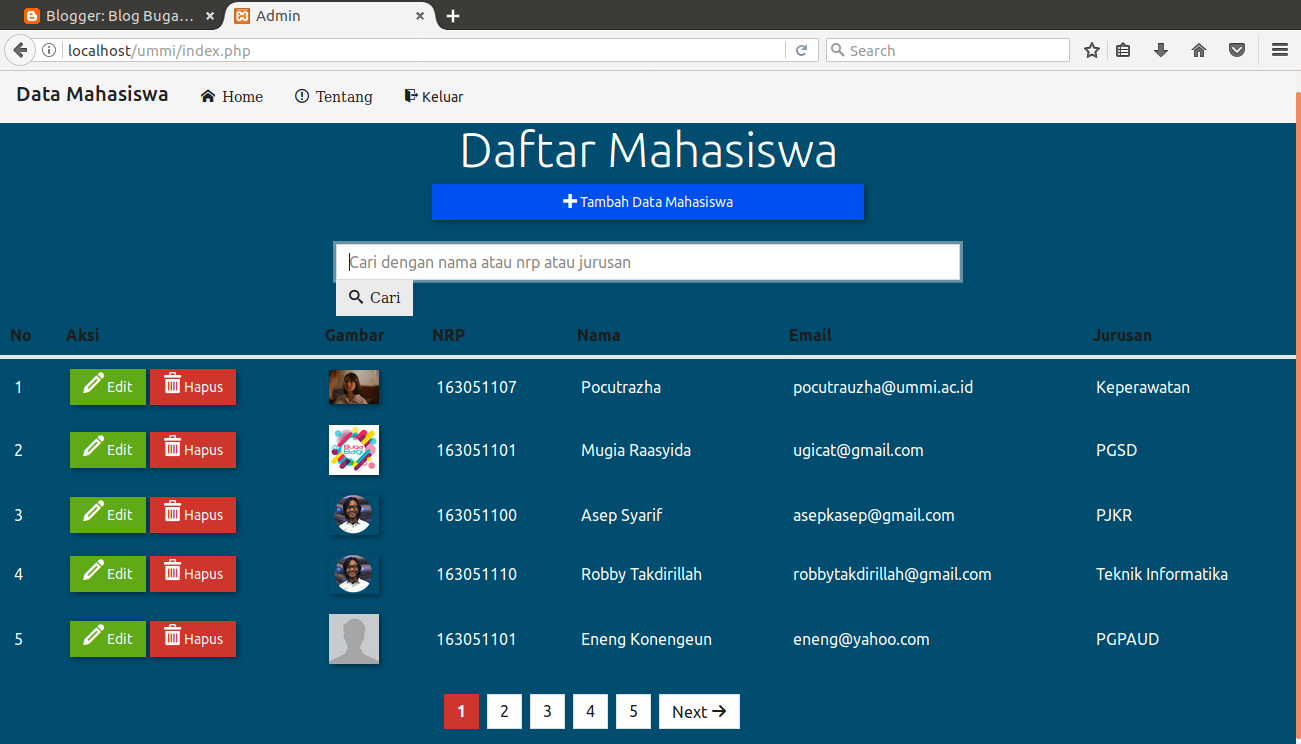Open page 3 of the pagination

click(547, 711)
